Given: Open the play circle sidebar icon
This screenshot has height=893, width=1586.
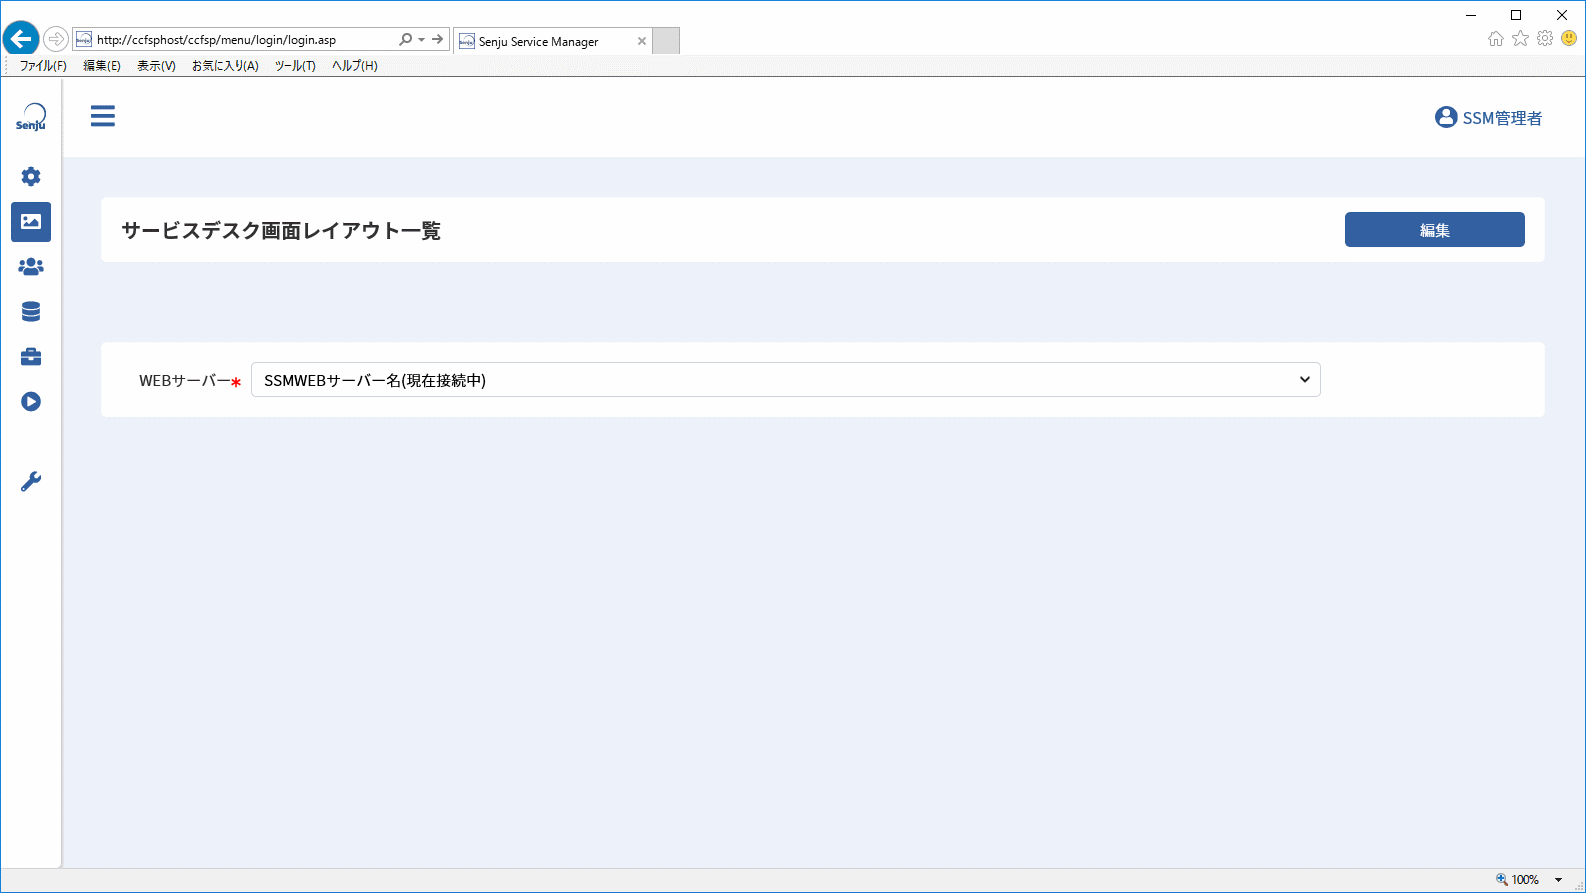Looking at the screenshot, I should pyautogui.click(x=31, y=402).
